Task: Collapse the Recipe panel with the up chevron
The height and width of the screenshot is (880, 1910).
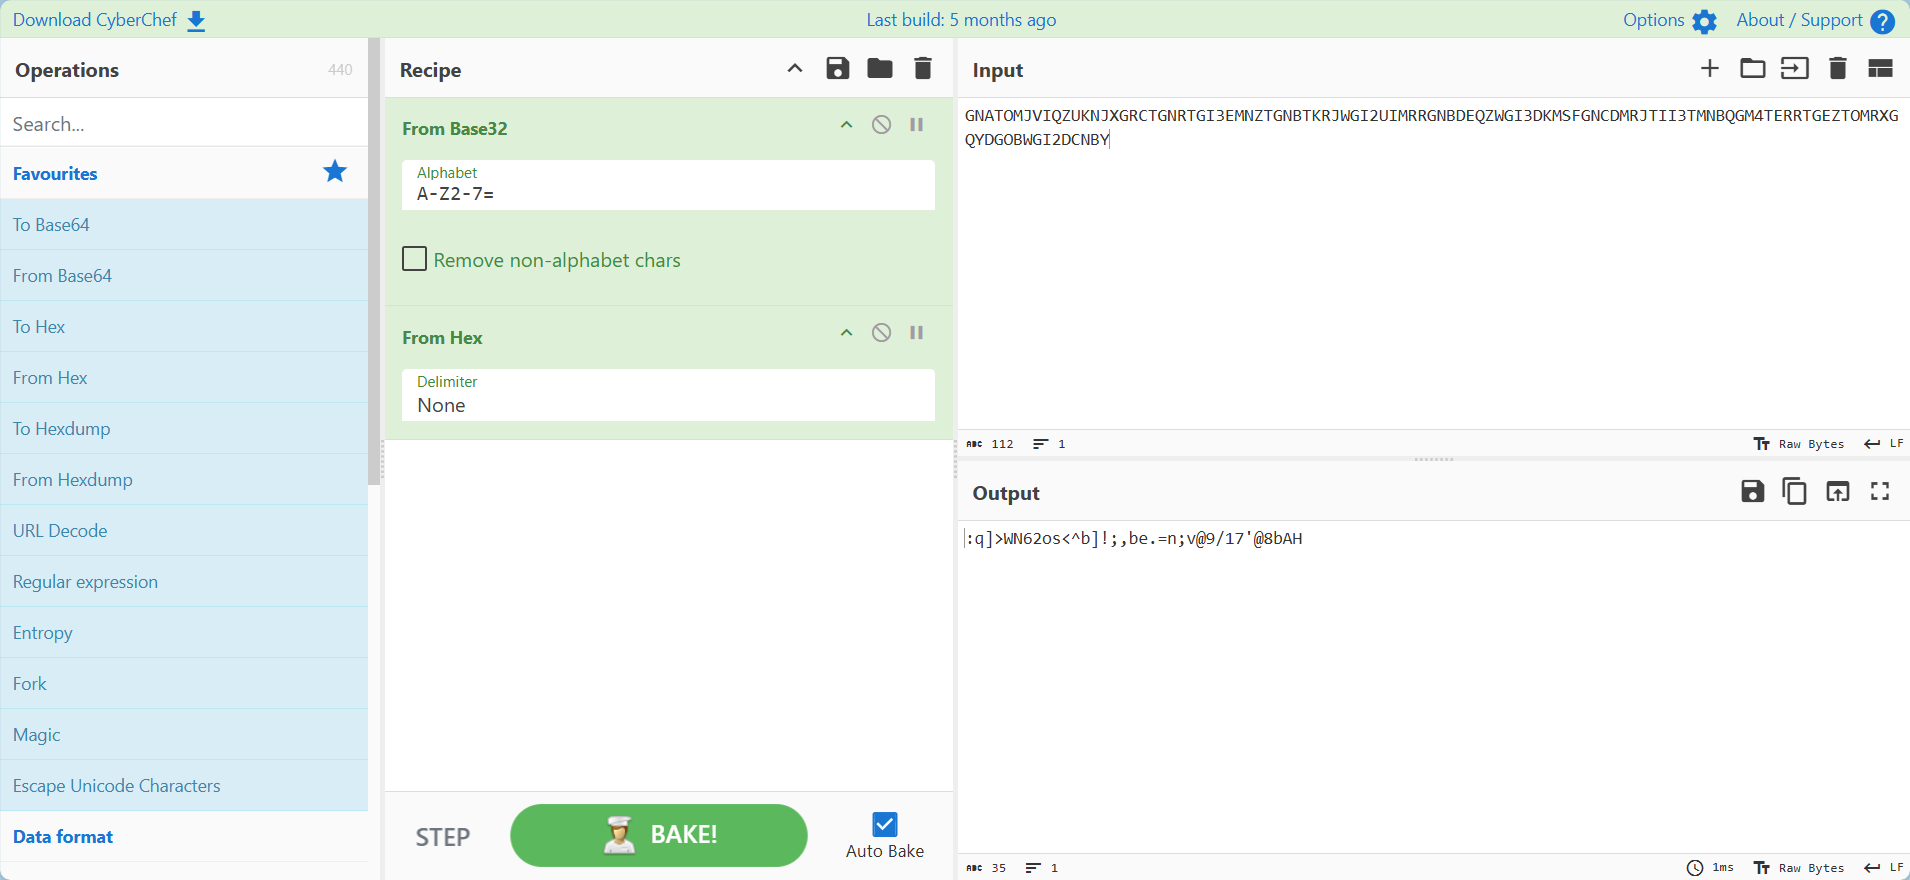Action: (x=795, y=68)
